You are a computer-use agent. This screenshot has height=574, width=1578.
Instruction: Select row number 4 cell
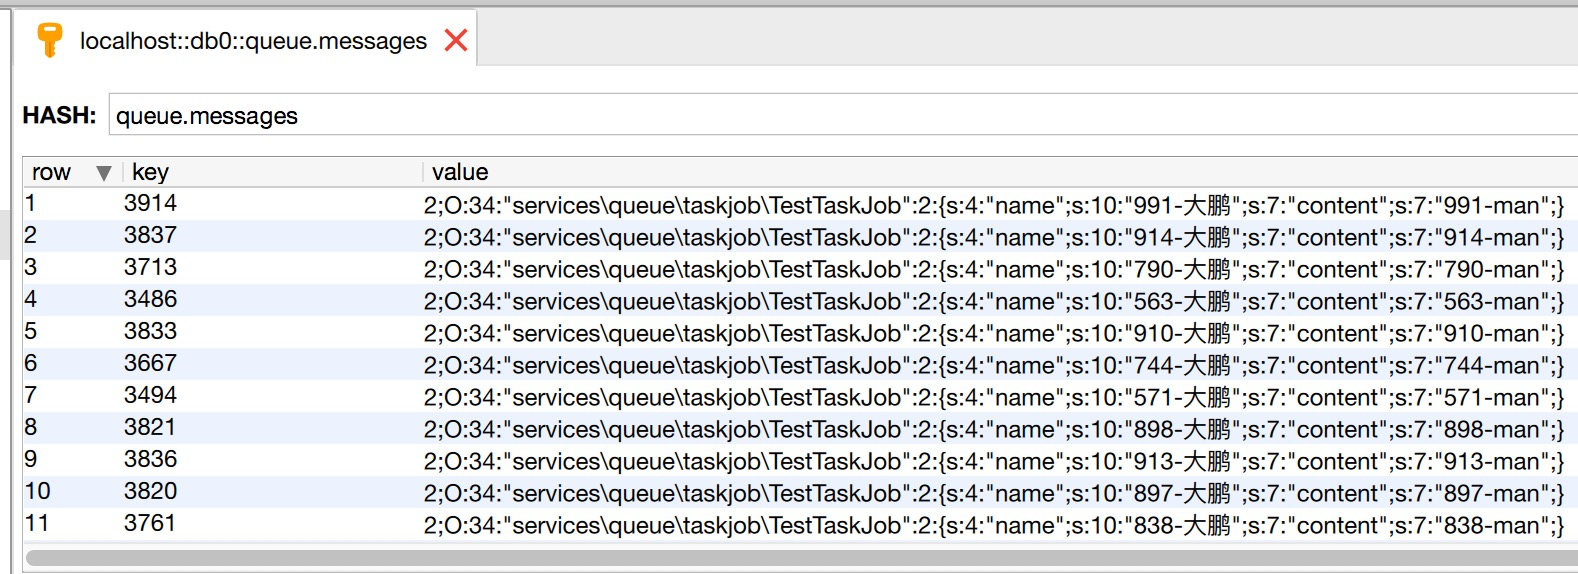pos(72,300)
